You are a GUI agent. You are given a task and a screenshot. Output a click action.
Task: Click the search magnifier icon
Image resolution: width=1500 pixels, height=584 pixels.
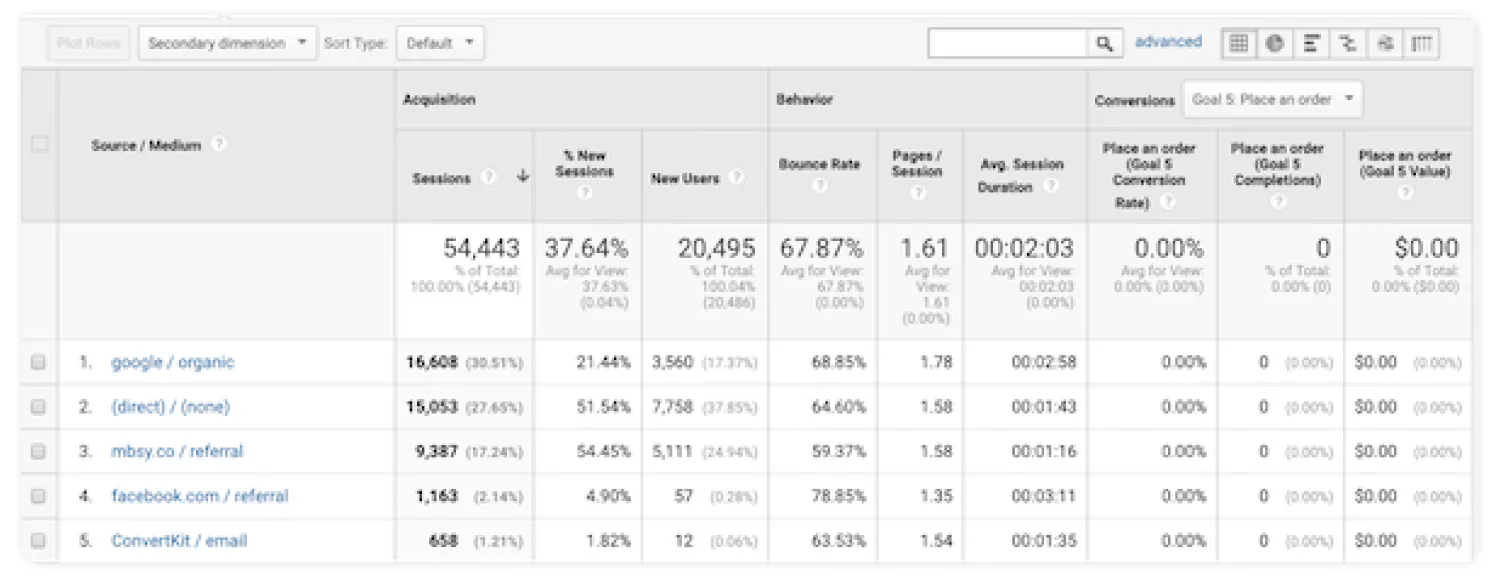tap(1104, 43)
